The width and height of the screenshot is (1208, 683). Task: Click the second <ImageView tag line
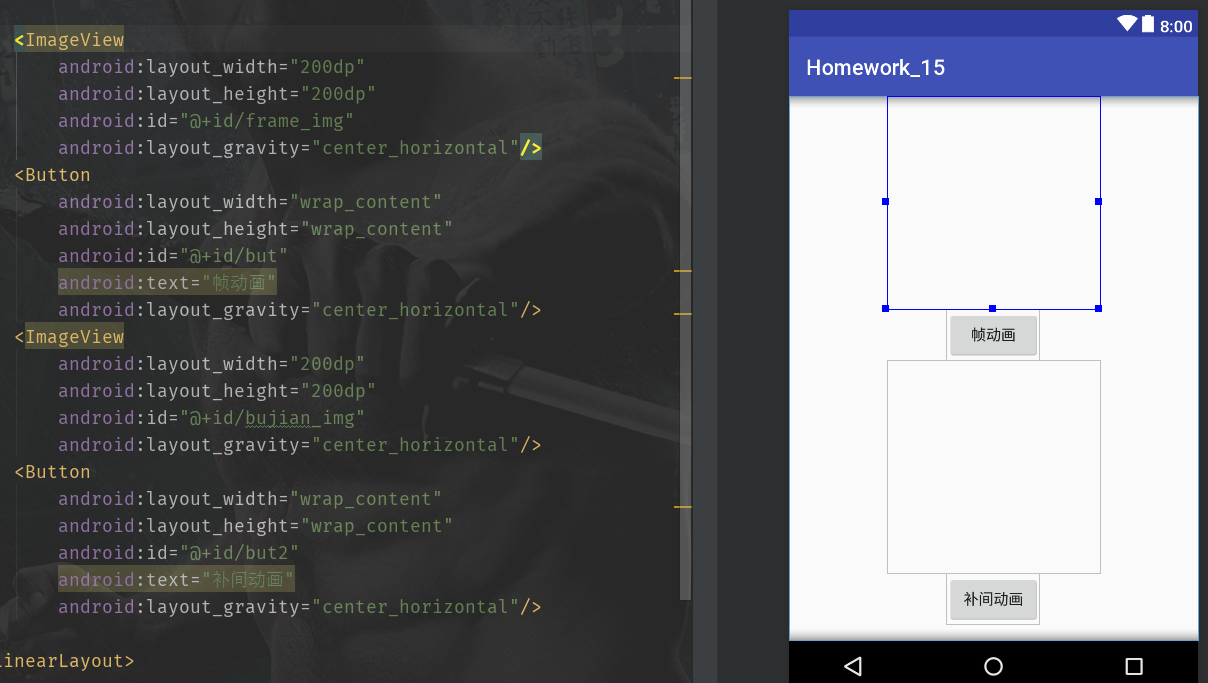click(69, 337)
